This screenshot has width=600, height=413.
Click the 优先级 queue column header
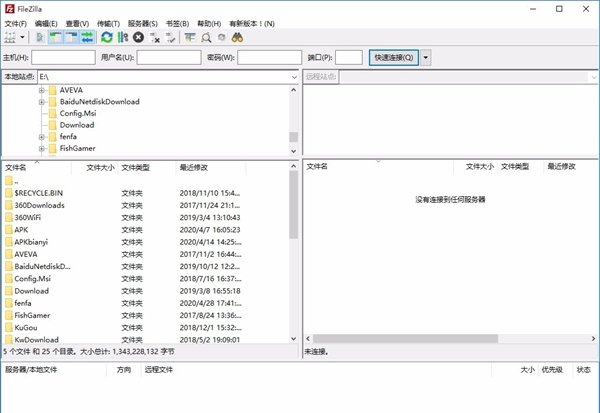tap(552, 370)
